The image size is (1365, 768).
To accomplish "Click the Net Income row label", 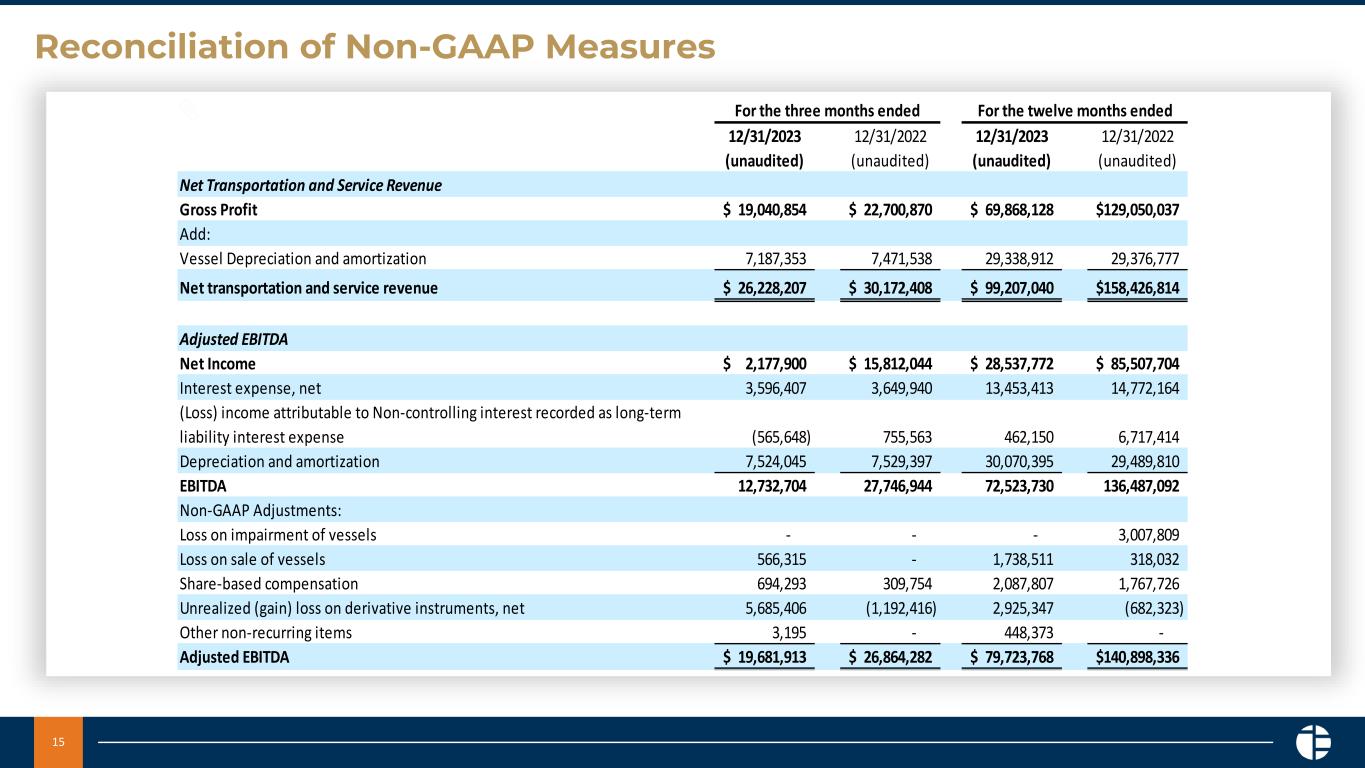I will pyautogui.click(x=217, y=363).
